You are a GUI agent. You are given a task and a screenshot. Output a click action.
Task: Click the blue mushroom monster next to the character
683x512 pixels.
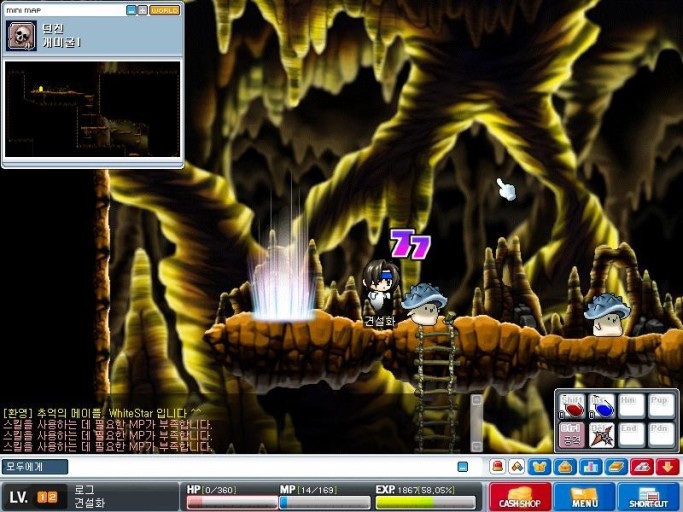tap(424, 304)
